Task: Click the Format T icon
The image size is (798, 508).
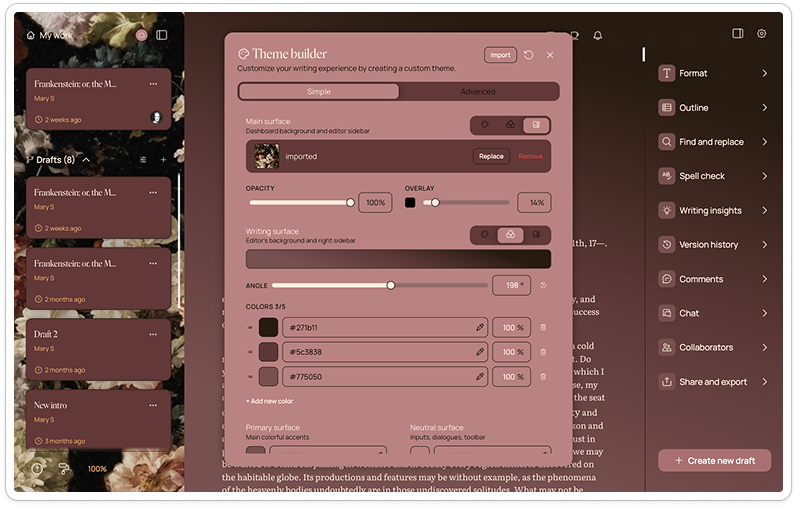Action: coord(666,73)
